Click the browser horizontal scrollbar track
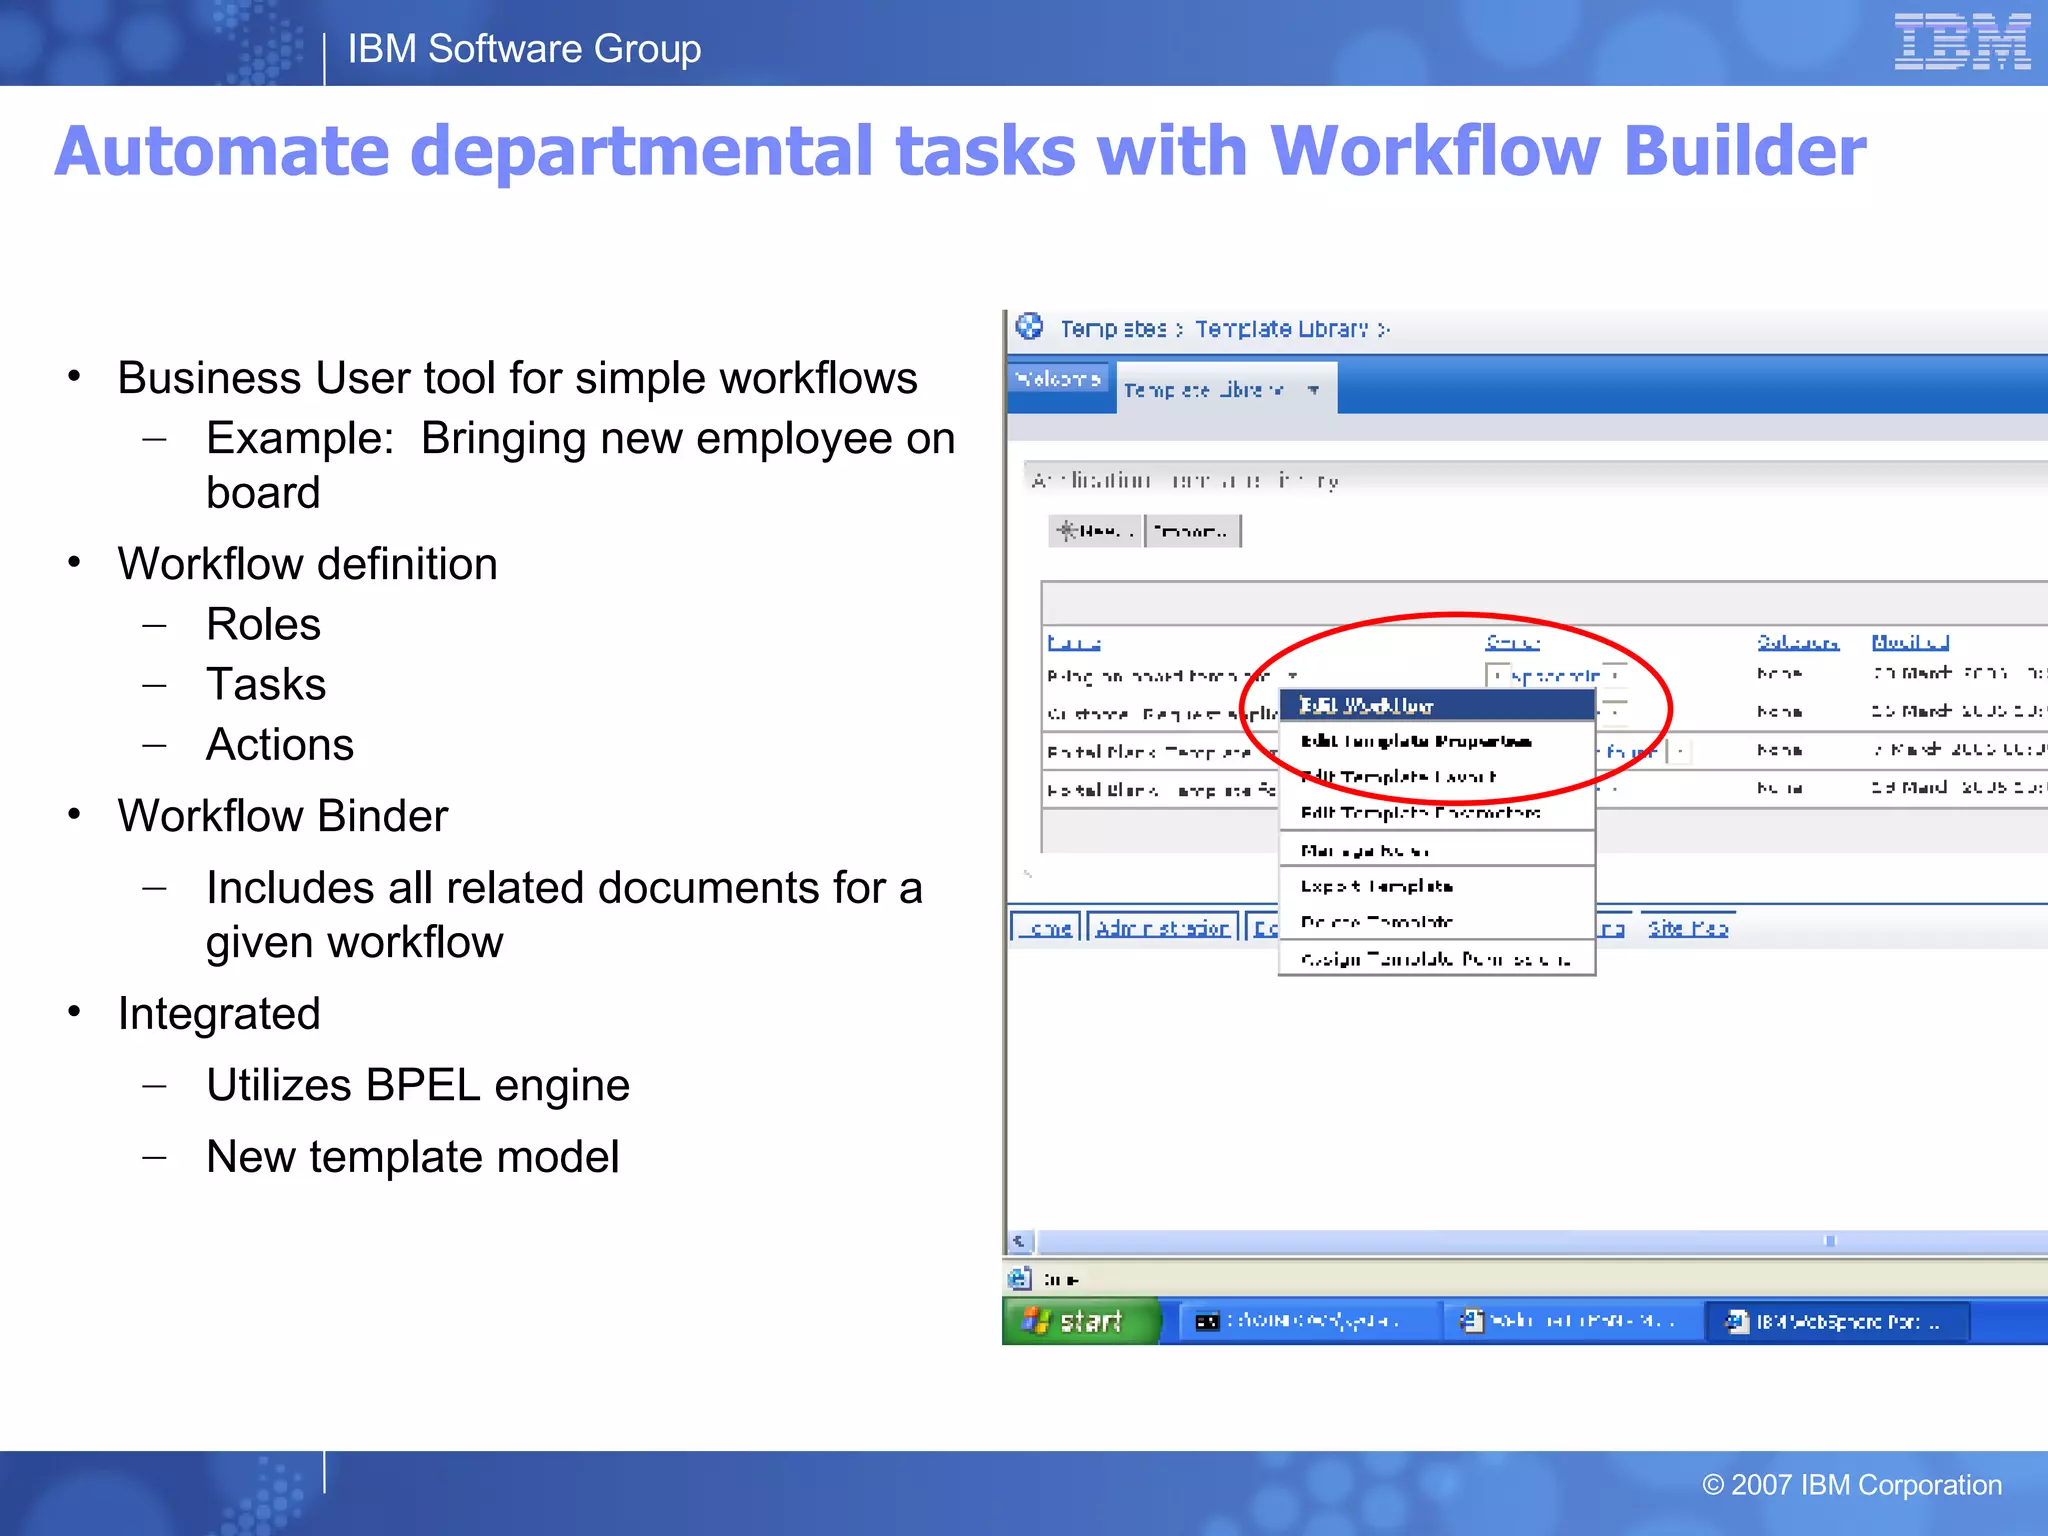Image resolution: width=2048 pixels, height=1536 pixels. [1540, 1241]
